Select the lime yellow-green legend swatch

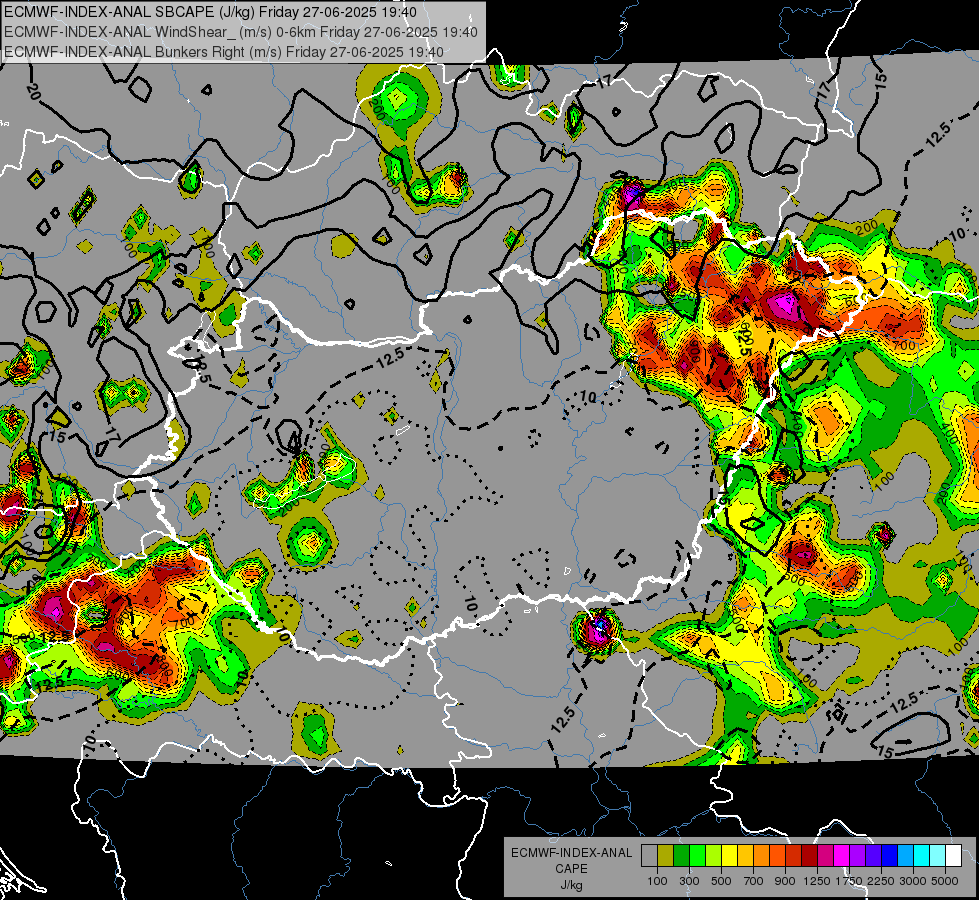[x=714, y=856]
